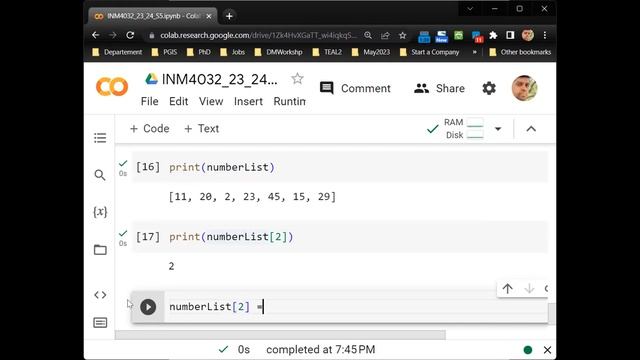Expand the RAM Disk runtime dropdown
This screenshot has height=360, width=640.
coord(498,129)
